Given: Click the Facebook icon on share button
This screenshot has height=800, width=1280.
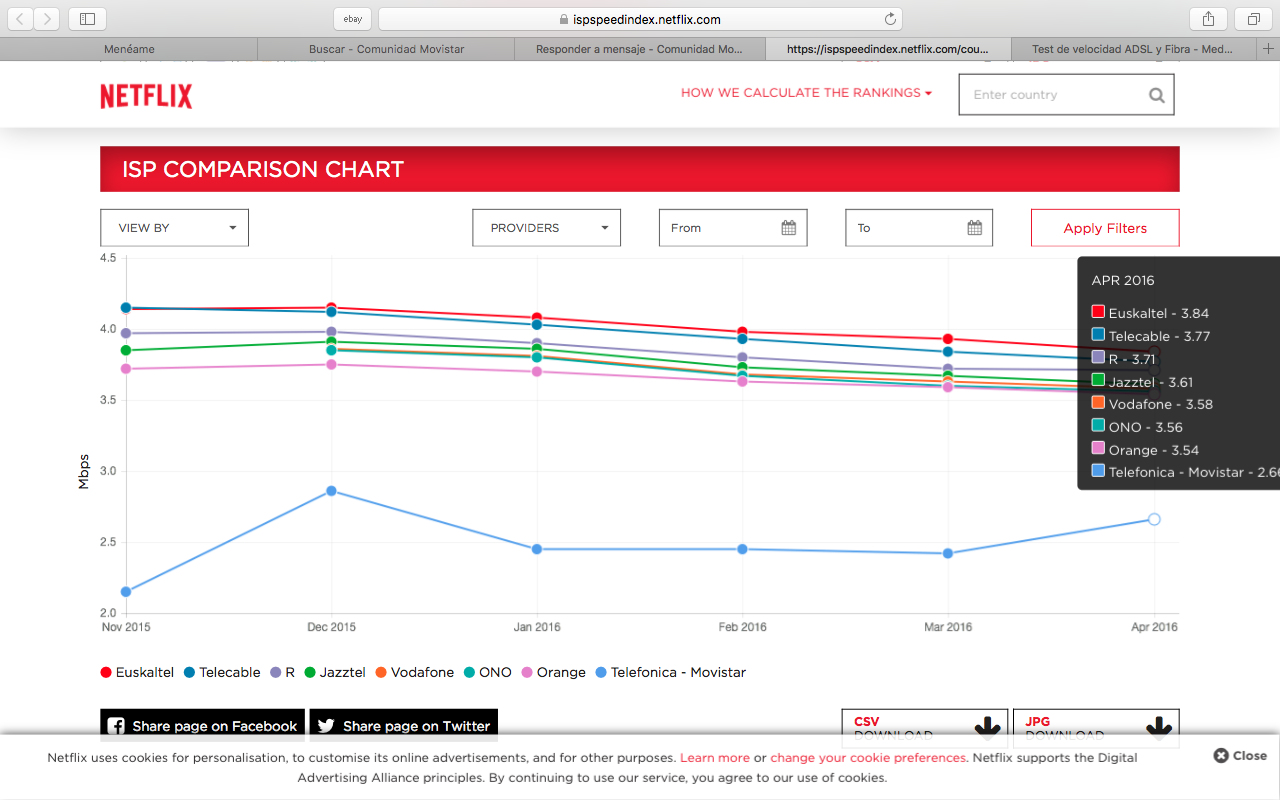Looking at the screenshot, I should [116, 726].
